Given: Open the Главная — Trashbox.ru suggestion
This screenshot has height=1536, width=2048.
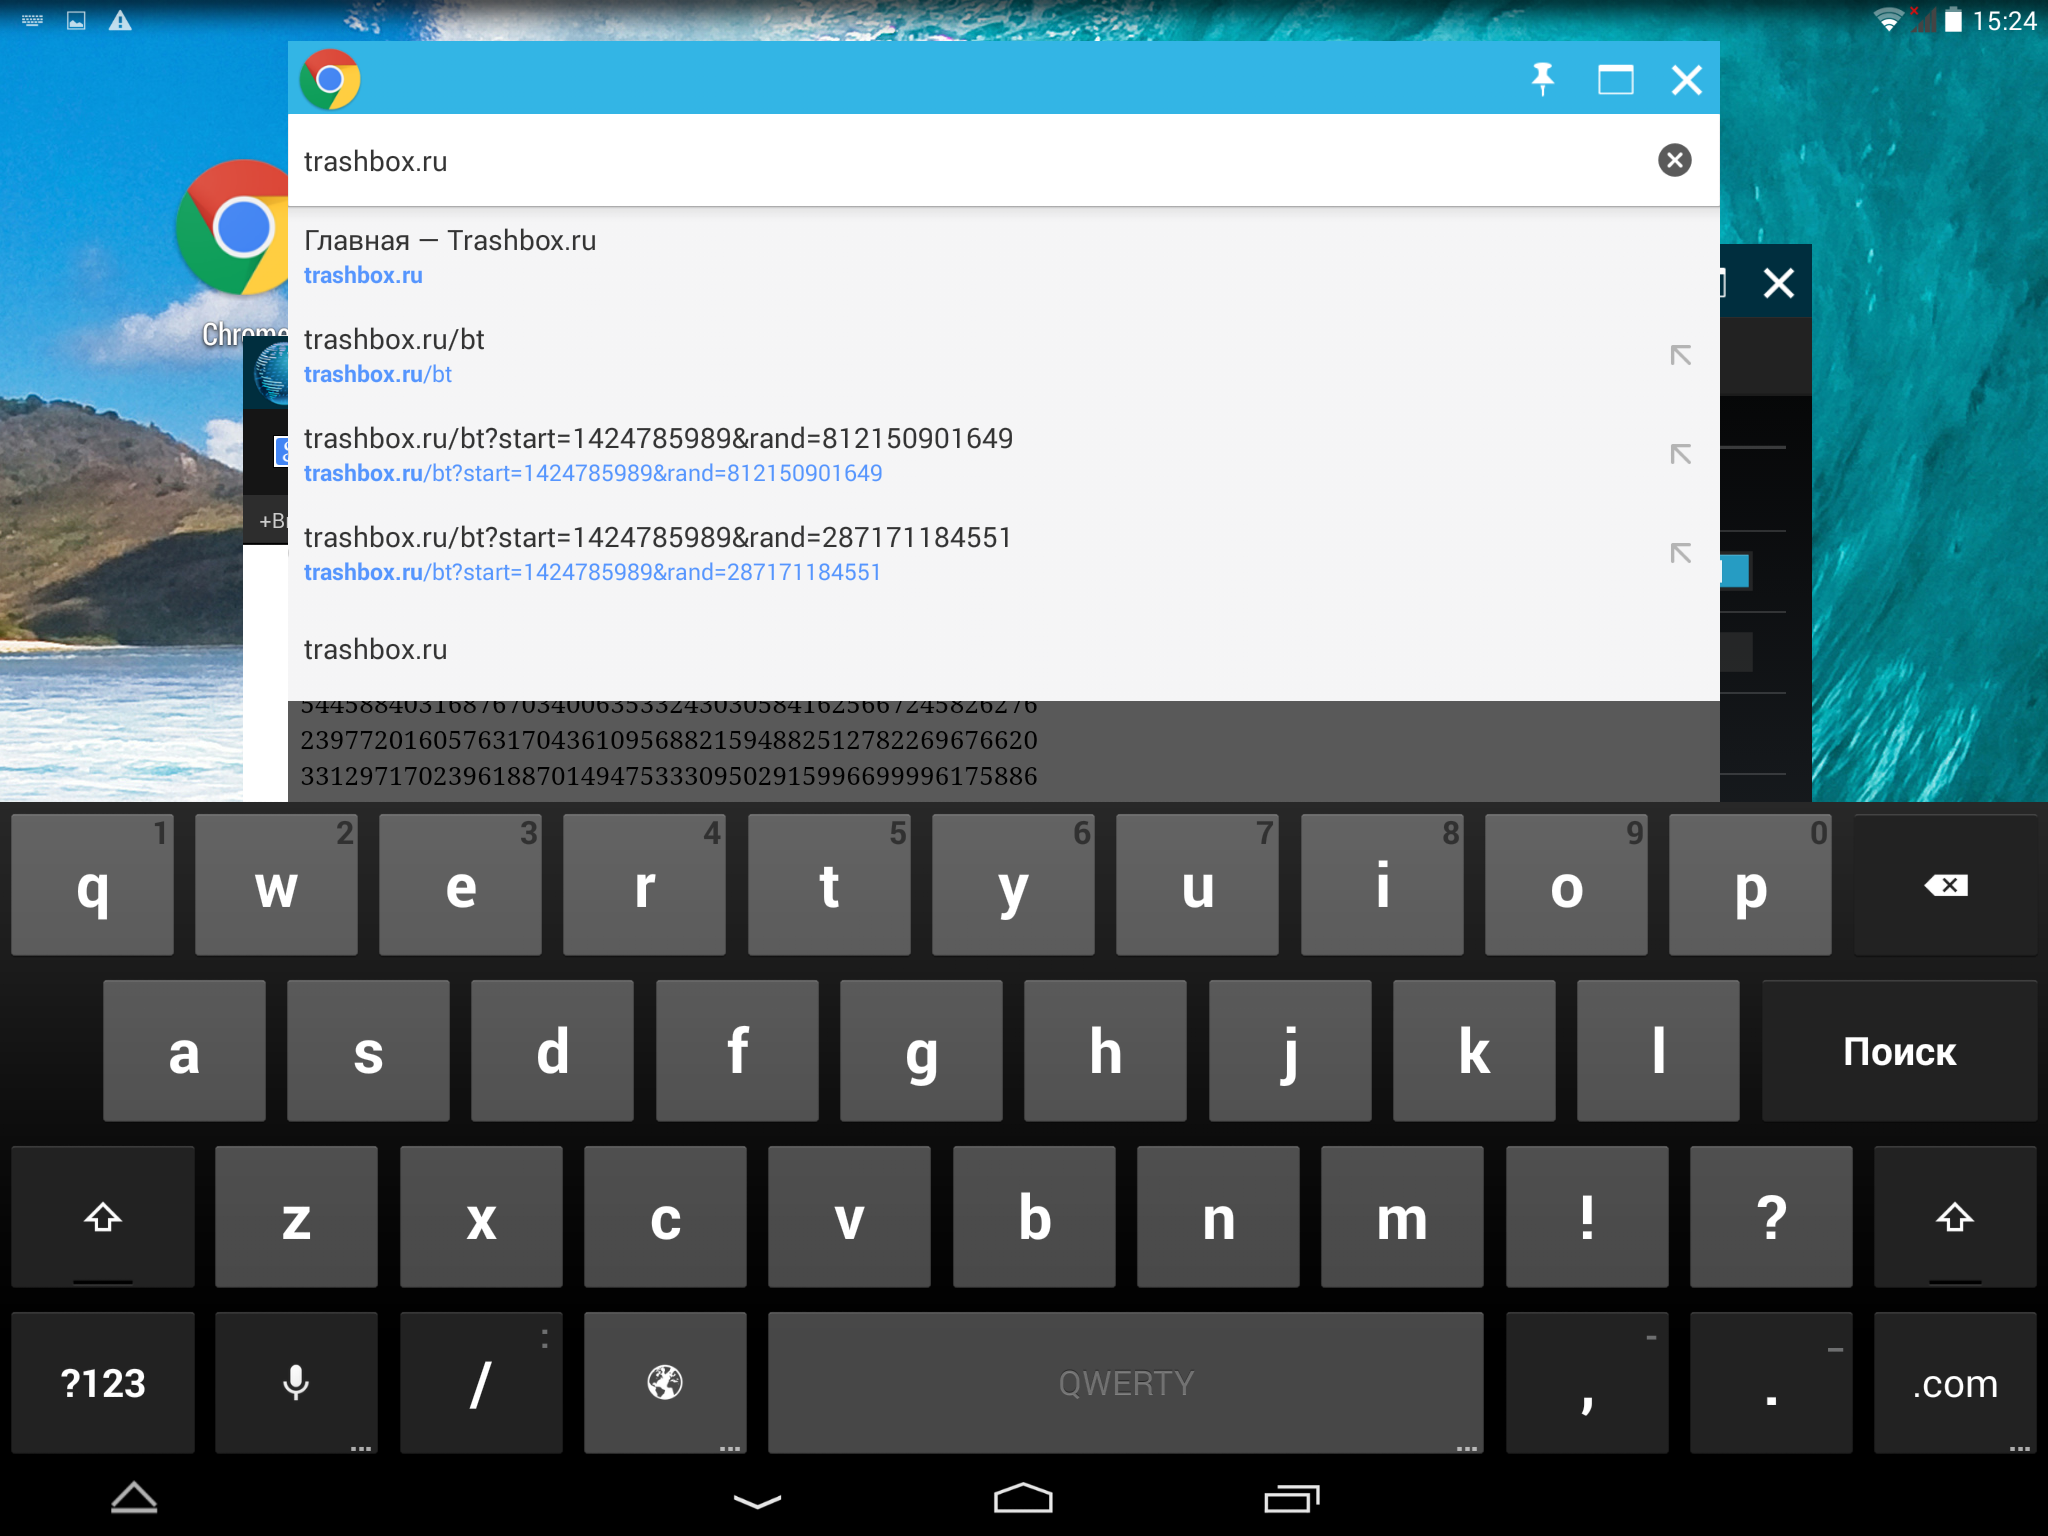Looking at the screenshot, I should coord(1004,257).
